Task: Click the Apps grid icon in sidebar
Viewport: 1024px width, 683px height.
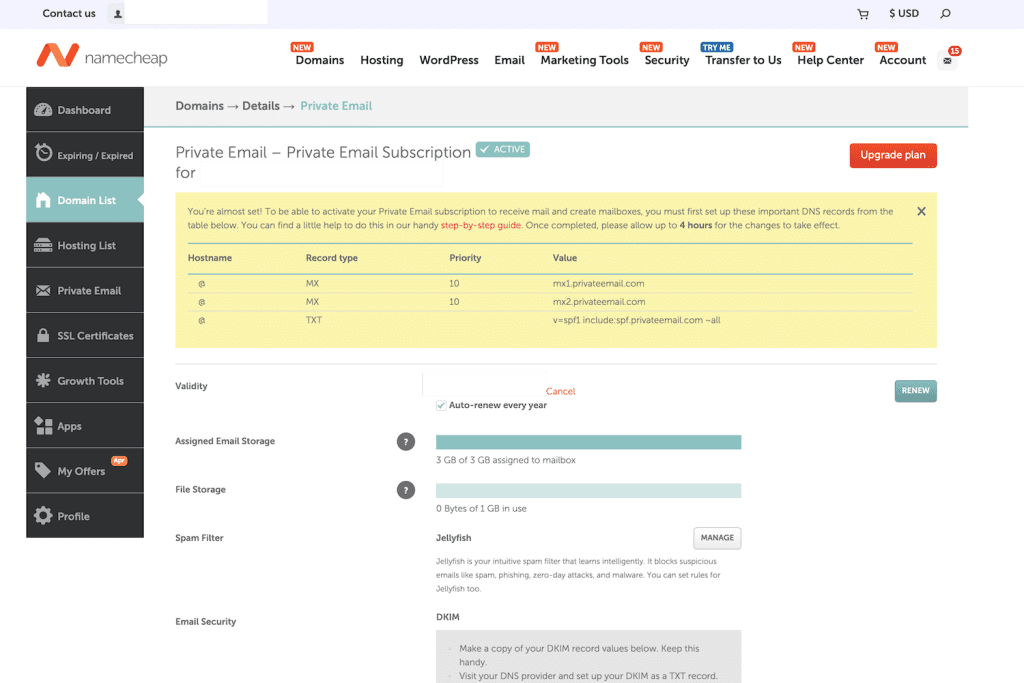Action: pyautogui.click(x=43, y=426)
